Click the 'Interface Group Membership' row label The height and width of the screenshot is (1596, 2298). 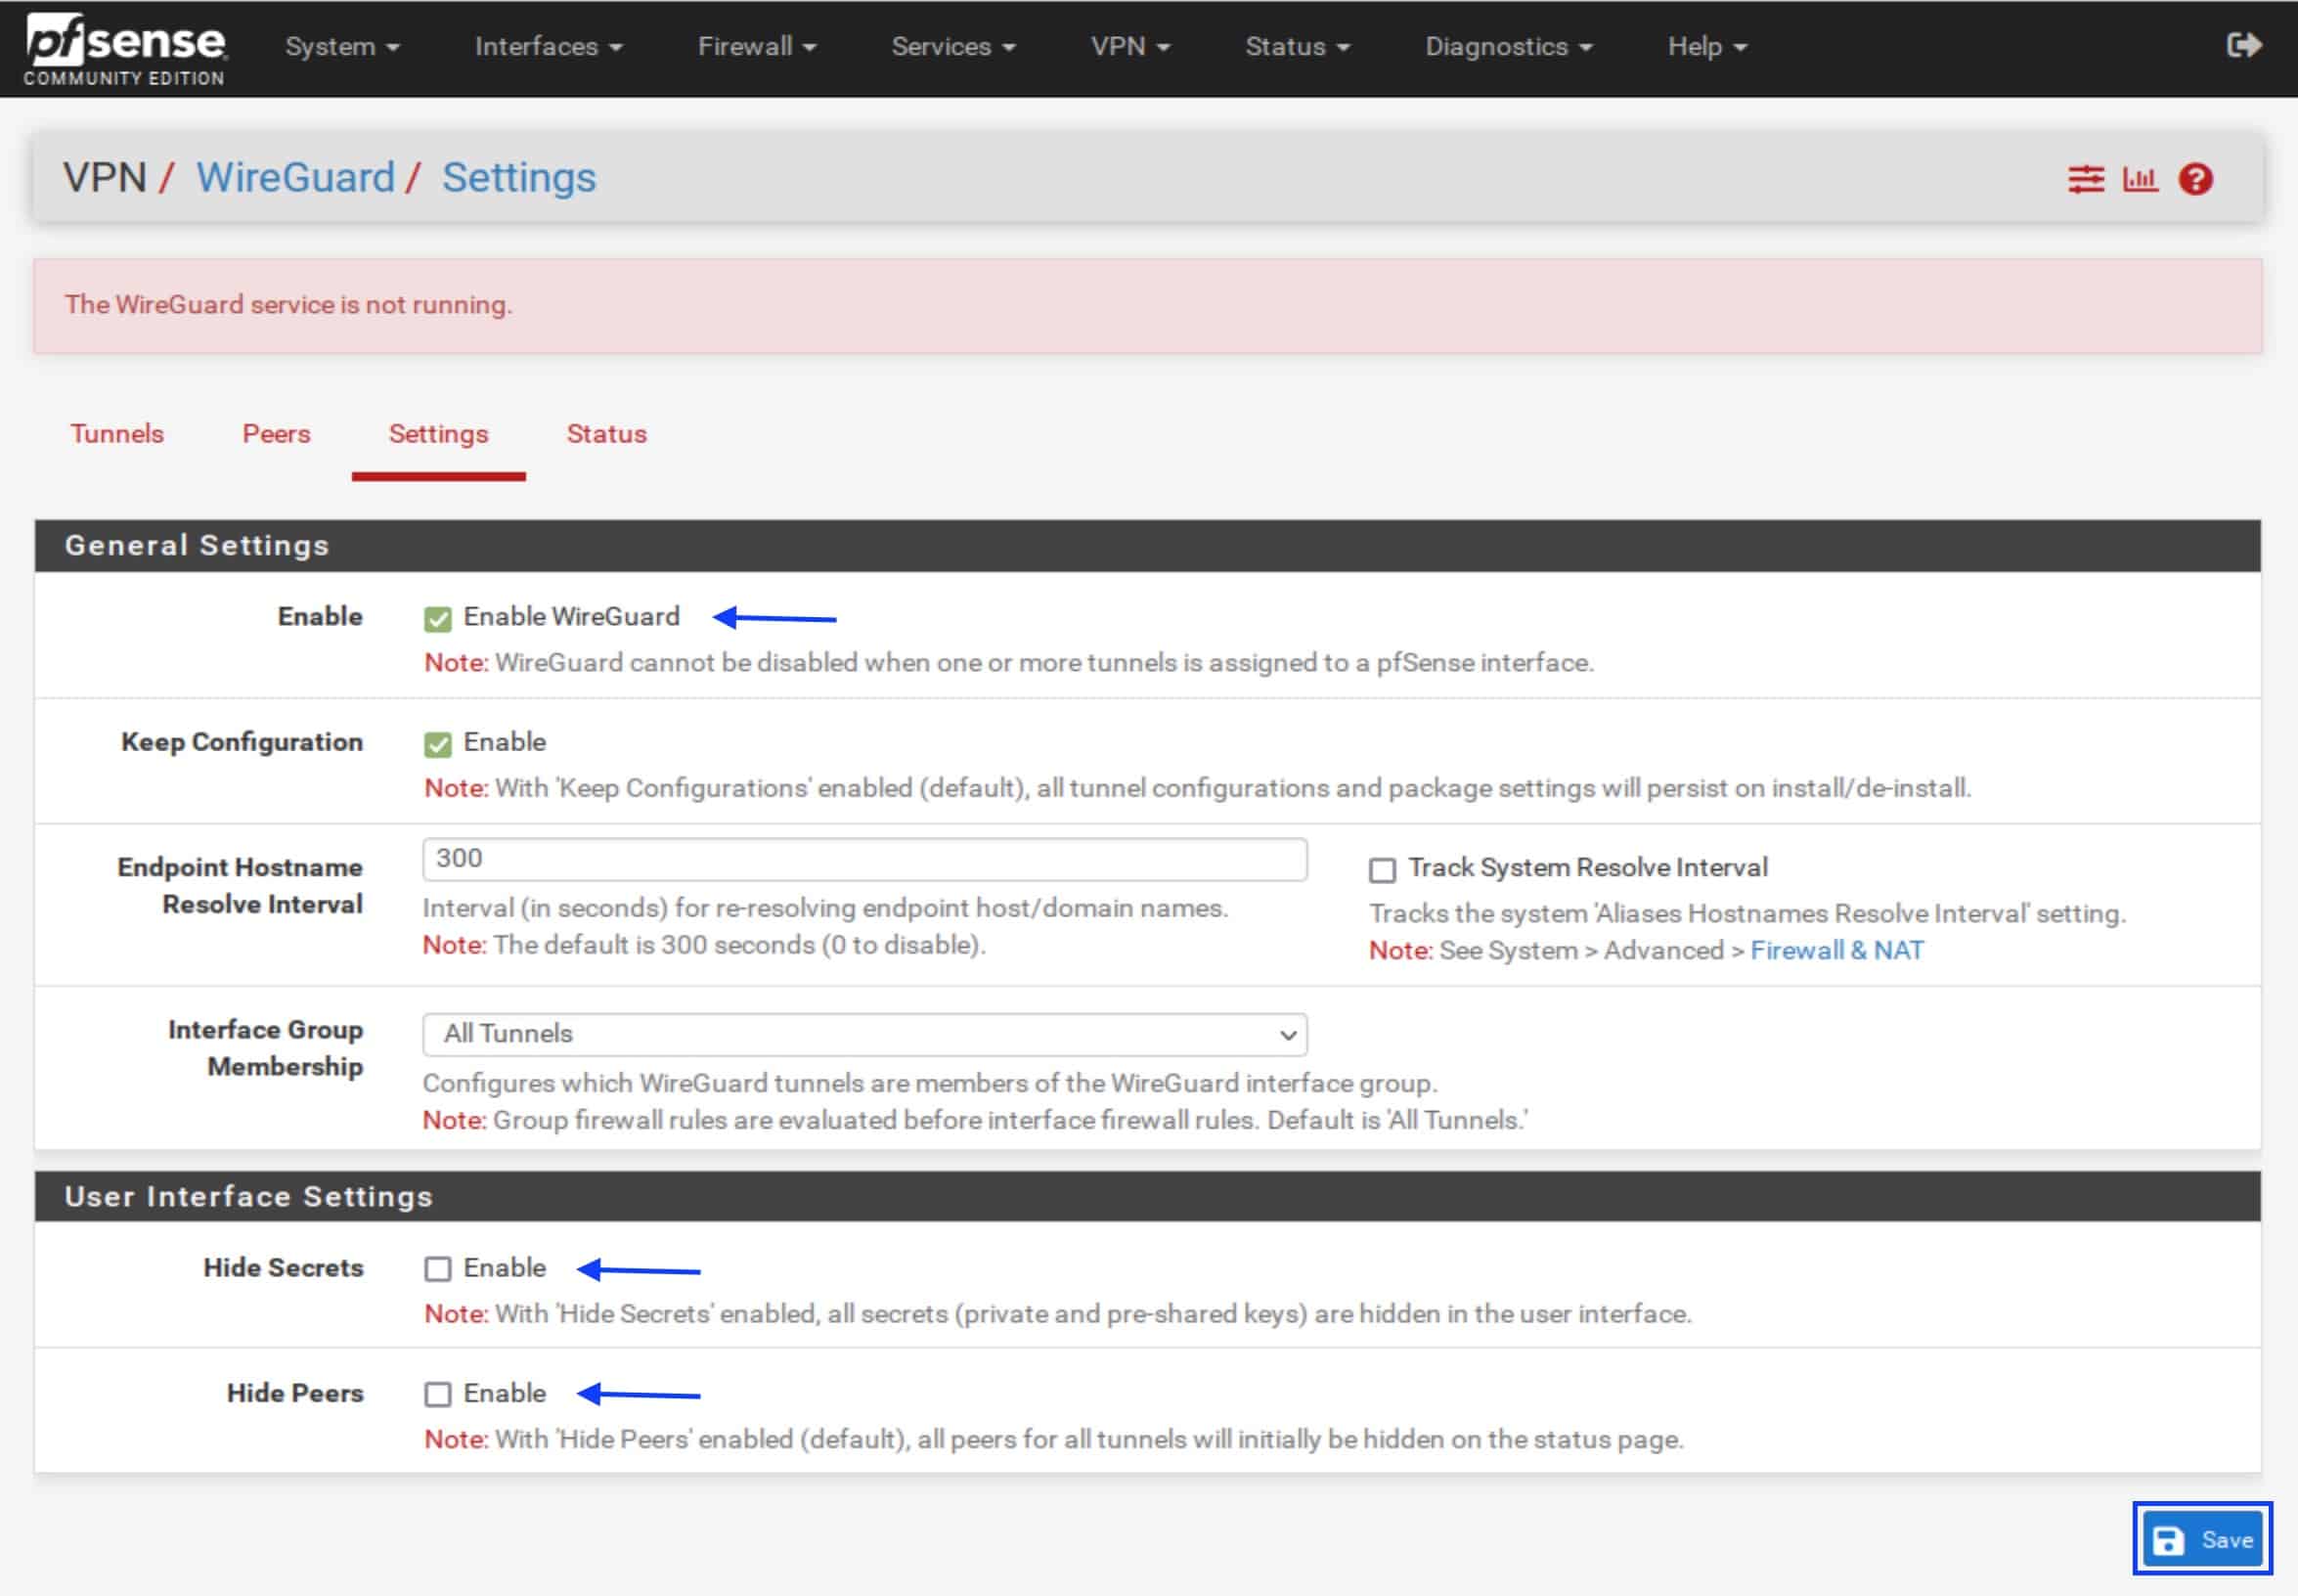tap(265, 1048)
